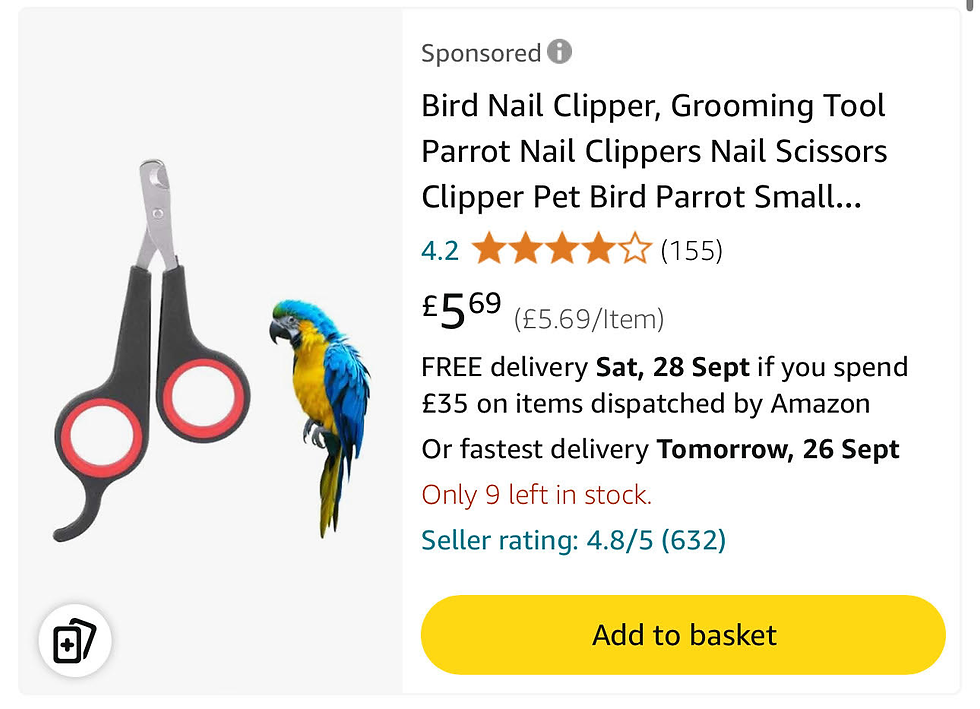Click the £5.69/Item unit price
The height and width of the screenshot is (709, 980).
589,319
